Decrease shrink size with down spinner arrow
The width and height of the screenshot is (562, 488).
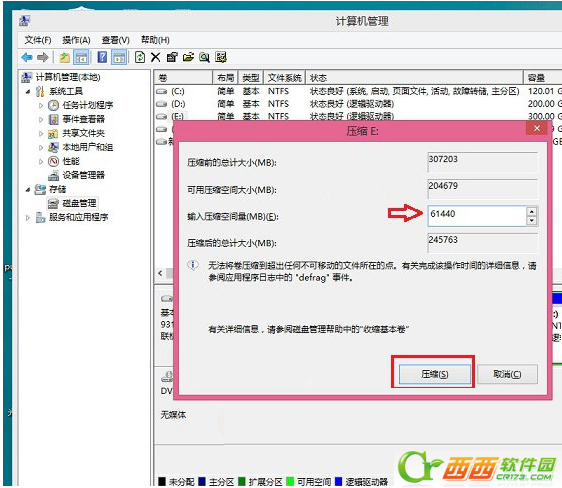[532, 221]
